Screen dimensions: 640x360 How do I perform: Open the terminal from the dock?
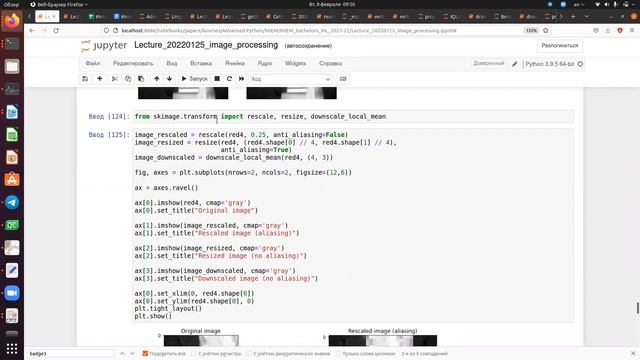(x=12, y=43)
